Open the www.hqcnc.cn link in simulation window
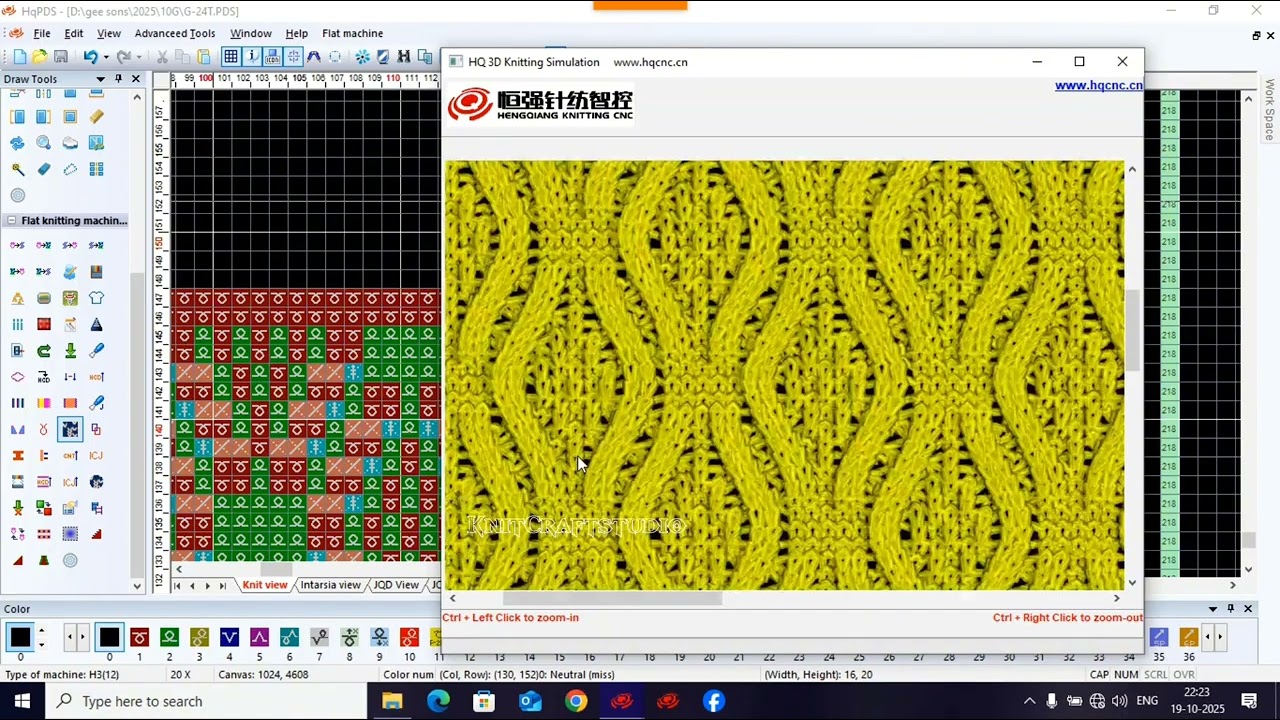This screenshot has width=1280, height=720. click(x=1098, y=86)
